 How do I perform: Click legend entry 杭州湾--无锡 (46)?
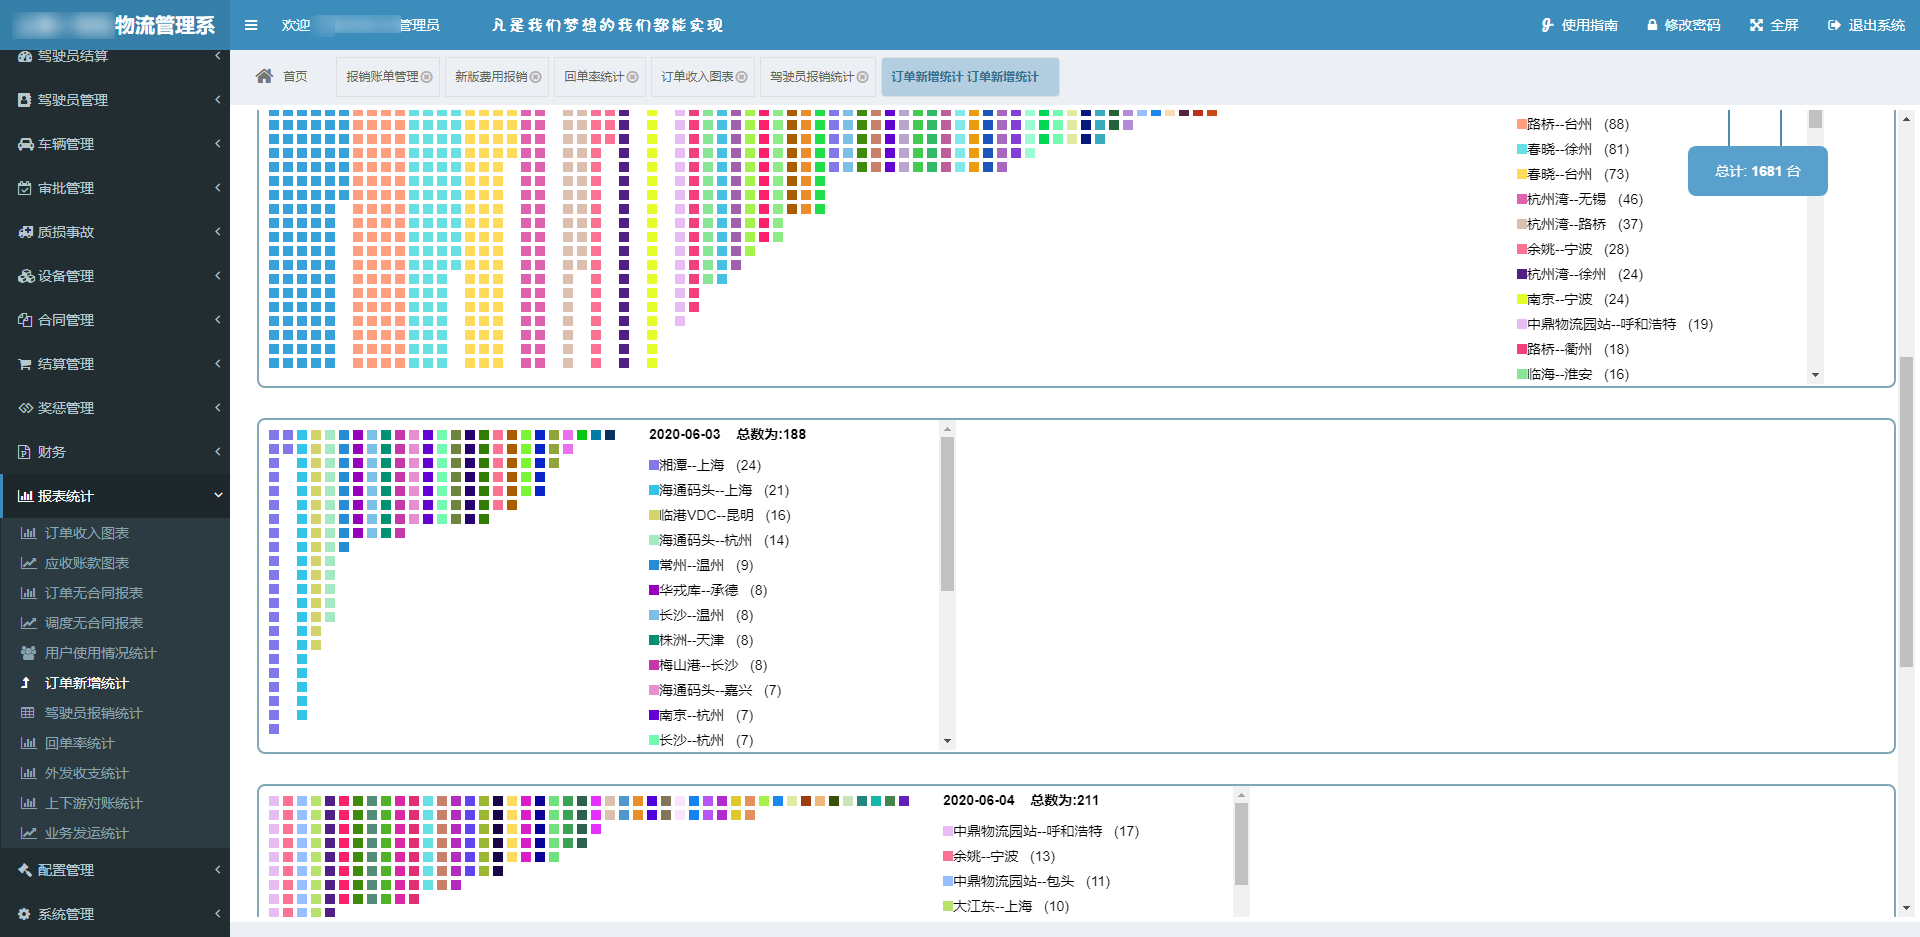1580,199
